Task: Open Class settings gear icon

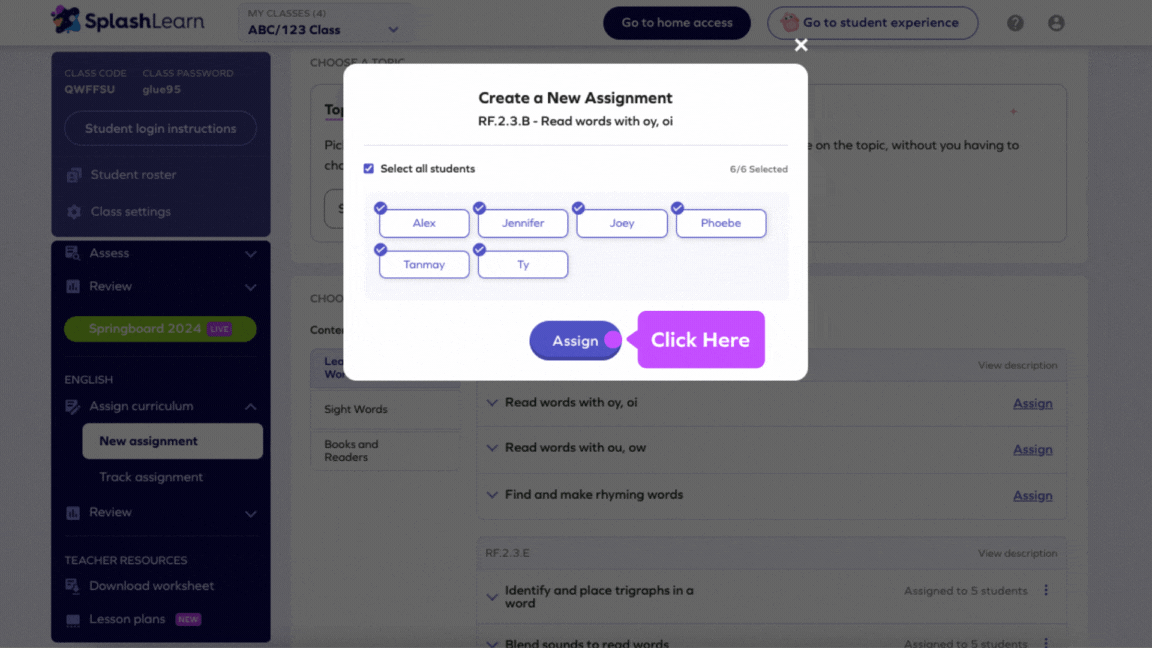Action: pyautogui.click(x=74, y=212)
